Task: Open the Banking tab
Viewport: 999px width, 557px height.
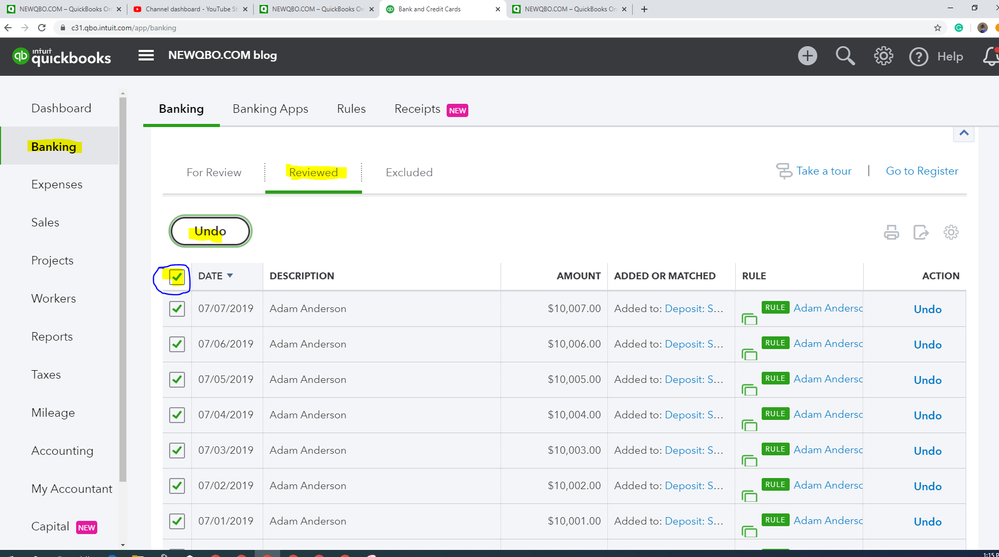Action: tap(181, 109)
